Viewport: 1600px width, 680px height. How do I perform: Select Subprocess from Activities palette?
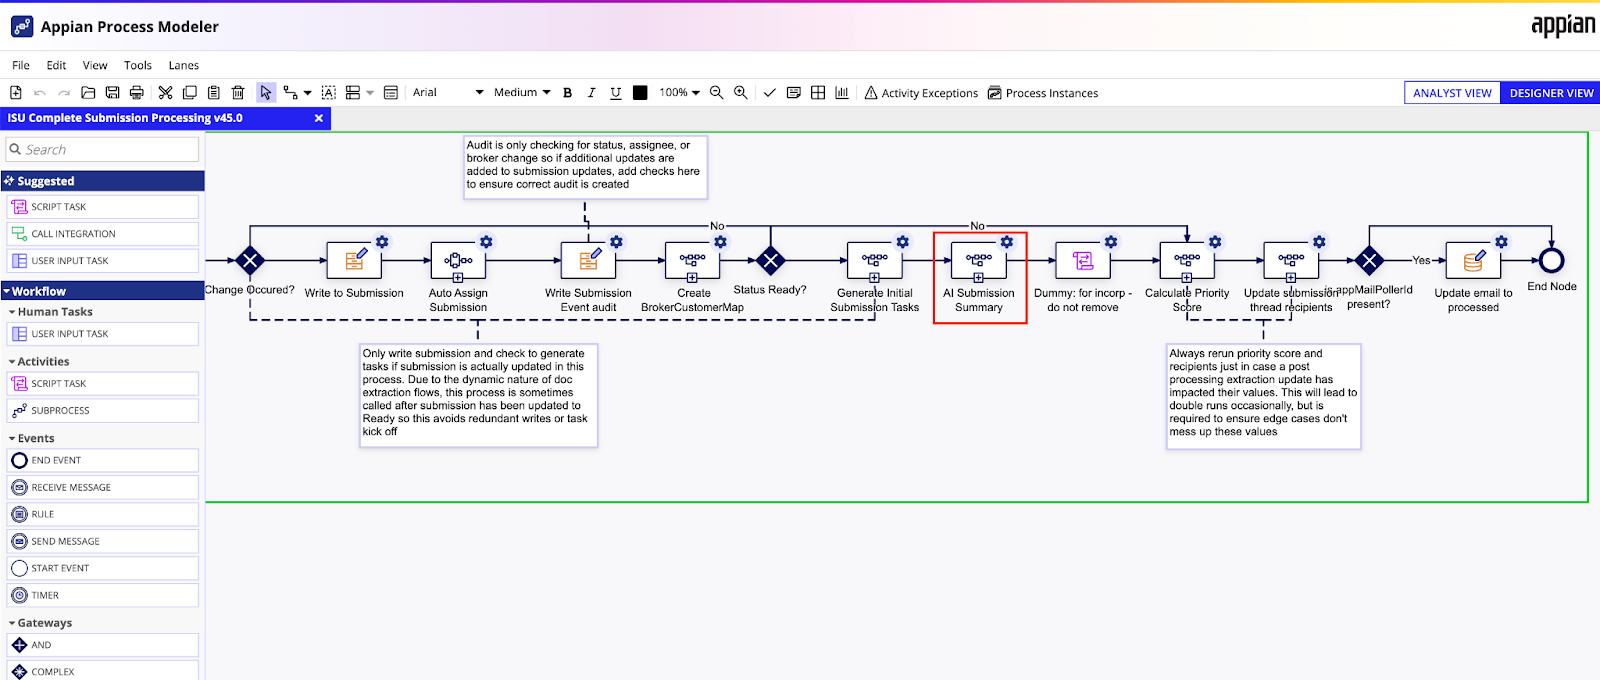103,411
